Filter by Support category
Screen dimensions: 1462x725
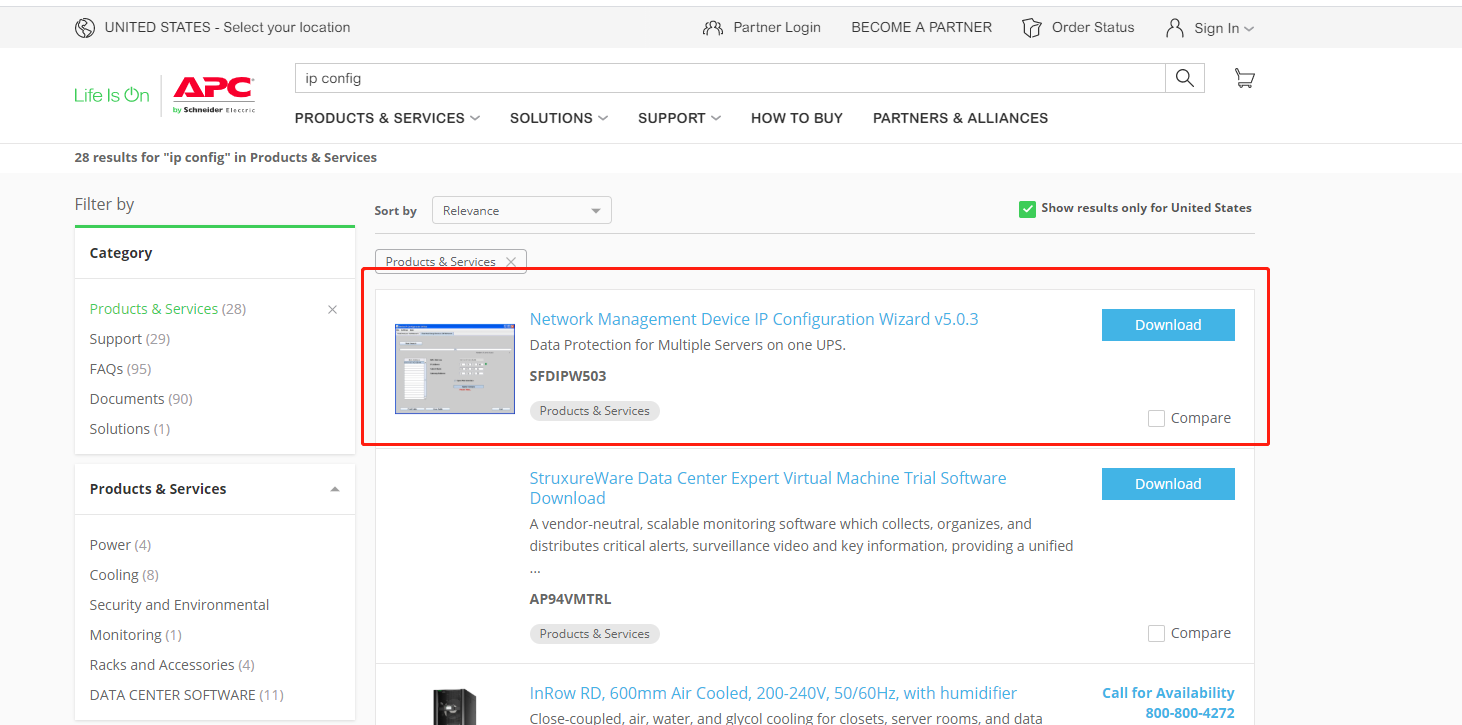click(130, 339)
